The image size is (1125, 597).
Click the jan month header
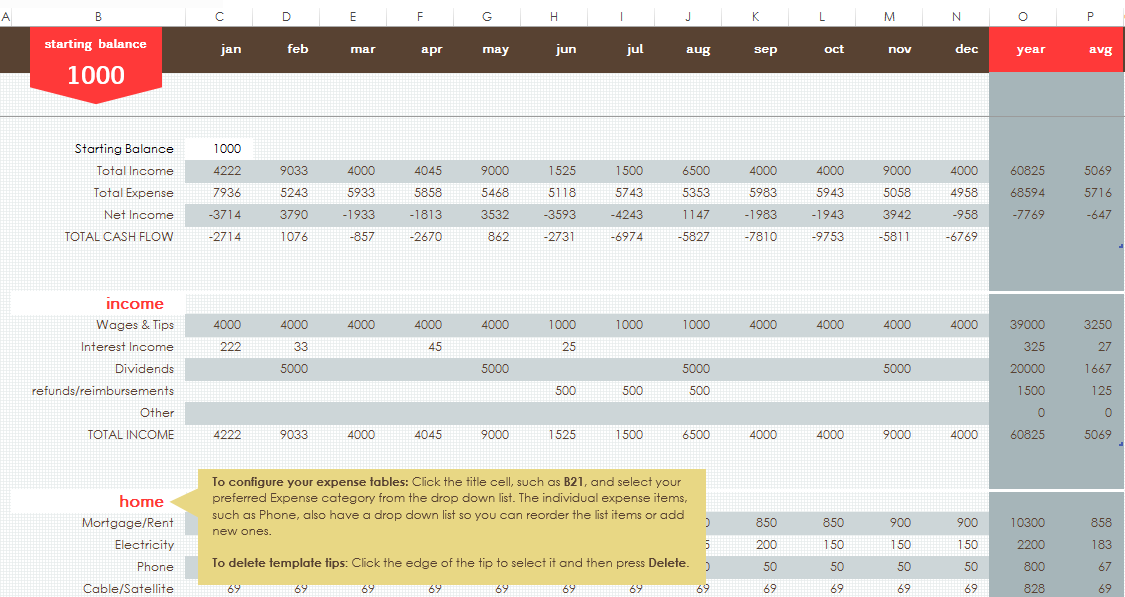pyautogui.click(x=231, y=50)
